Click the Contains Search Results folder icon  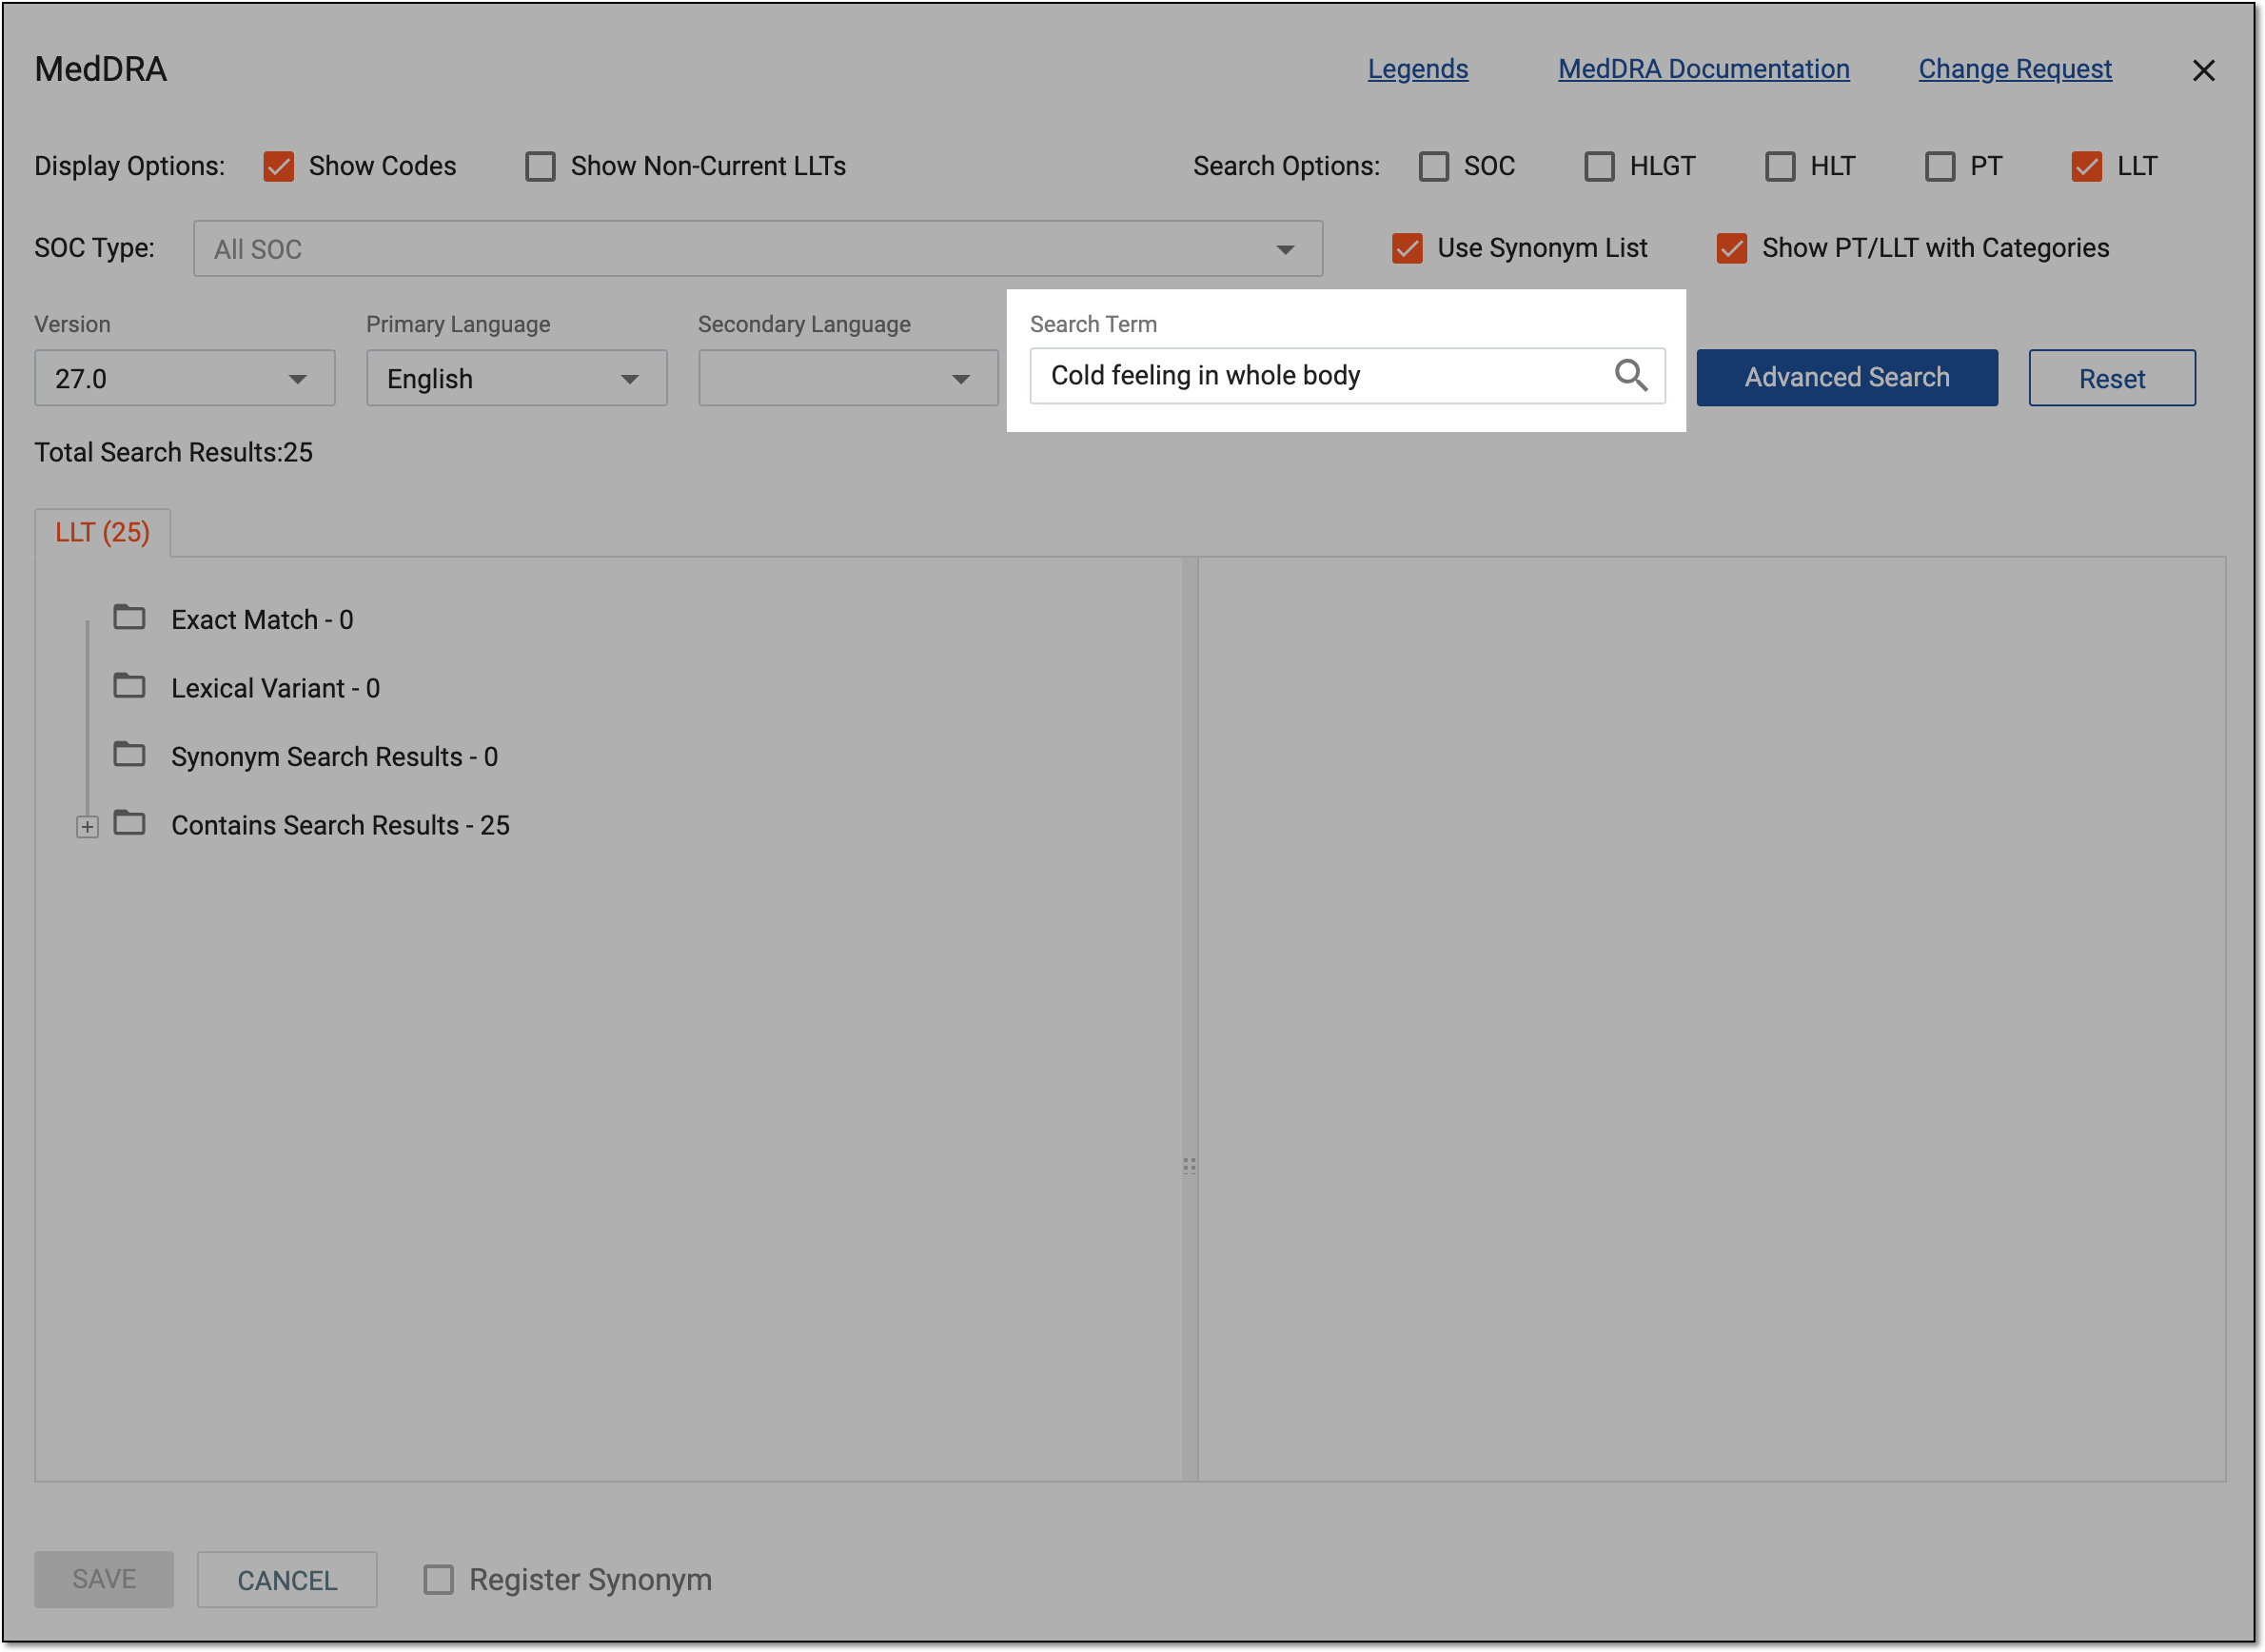[x=129, y=823]
